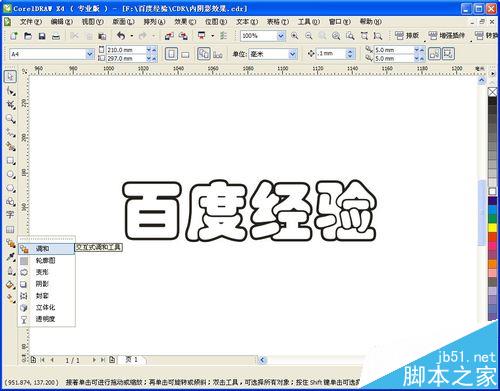This screenshot has height=391, width=500.
Task: Open the 效果(C) menu
Action: tap(185, 22)
